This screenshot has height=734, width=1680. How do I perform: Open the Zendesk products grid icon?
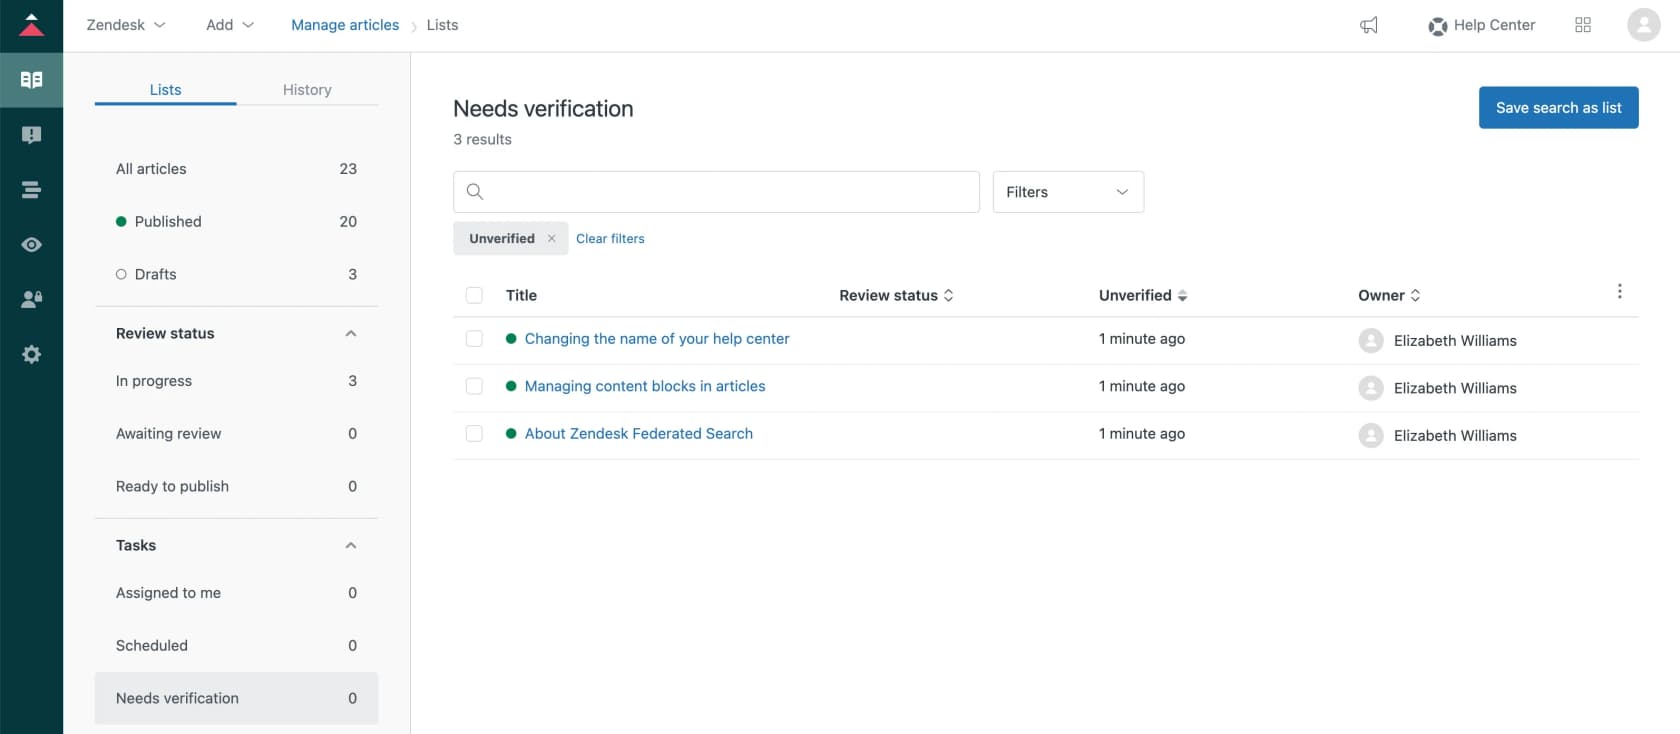click(x=1583, y=25)
